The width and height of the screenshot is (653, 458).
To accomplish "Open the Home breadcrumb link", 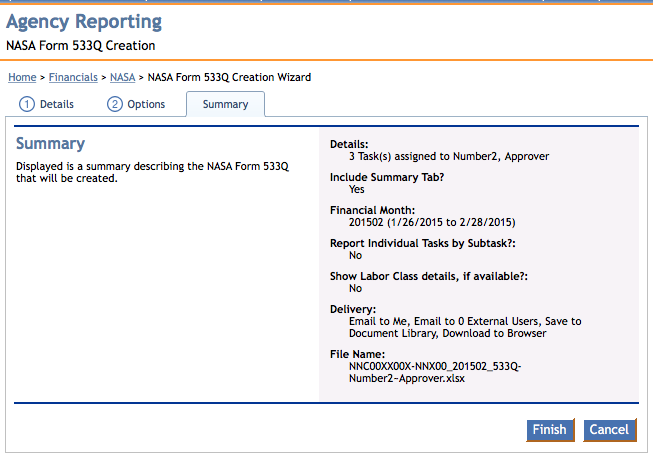I will point(22,77).
